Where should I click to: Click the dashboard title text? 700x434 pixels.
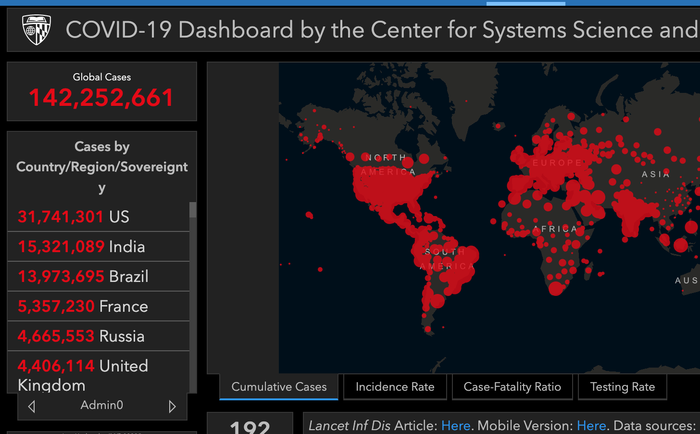tap(382, 30)
